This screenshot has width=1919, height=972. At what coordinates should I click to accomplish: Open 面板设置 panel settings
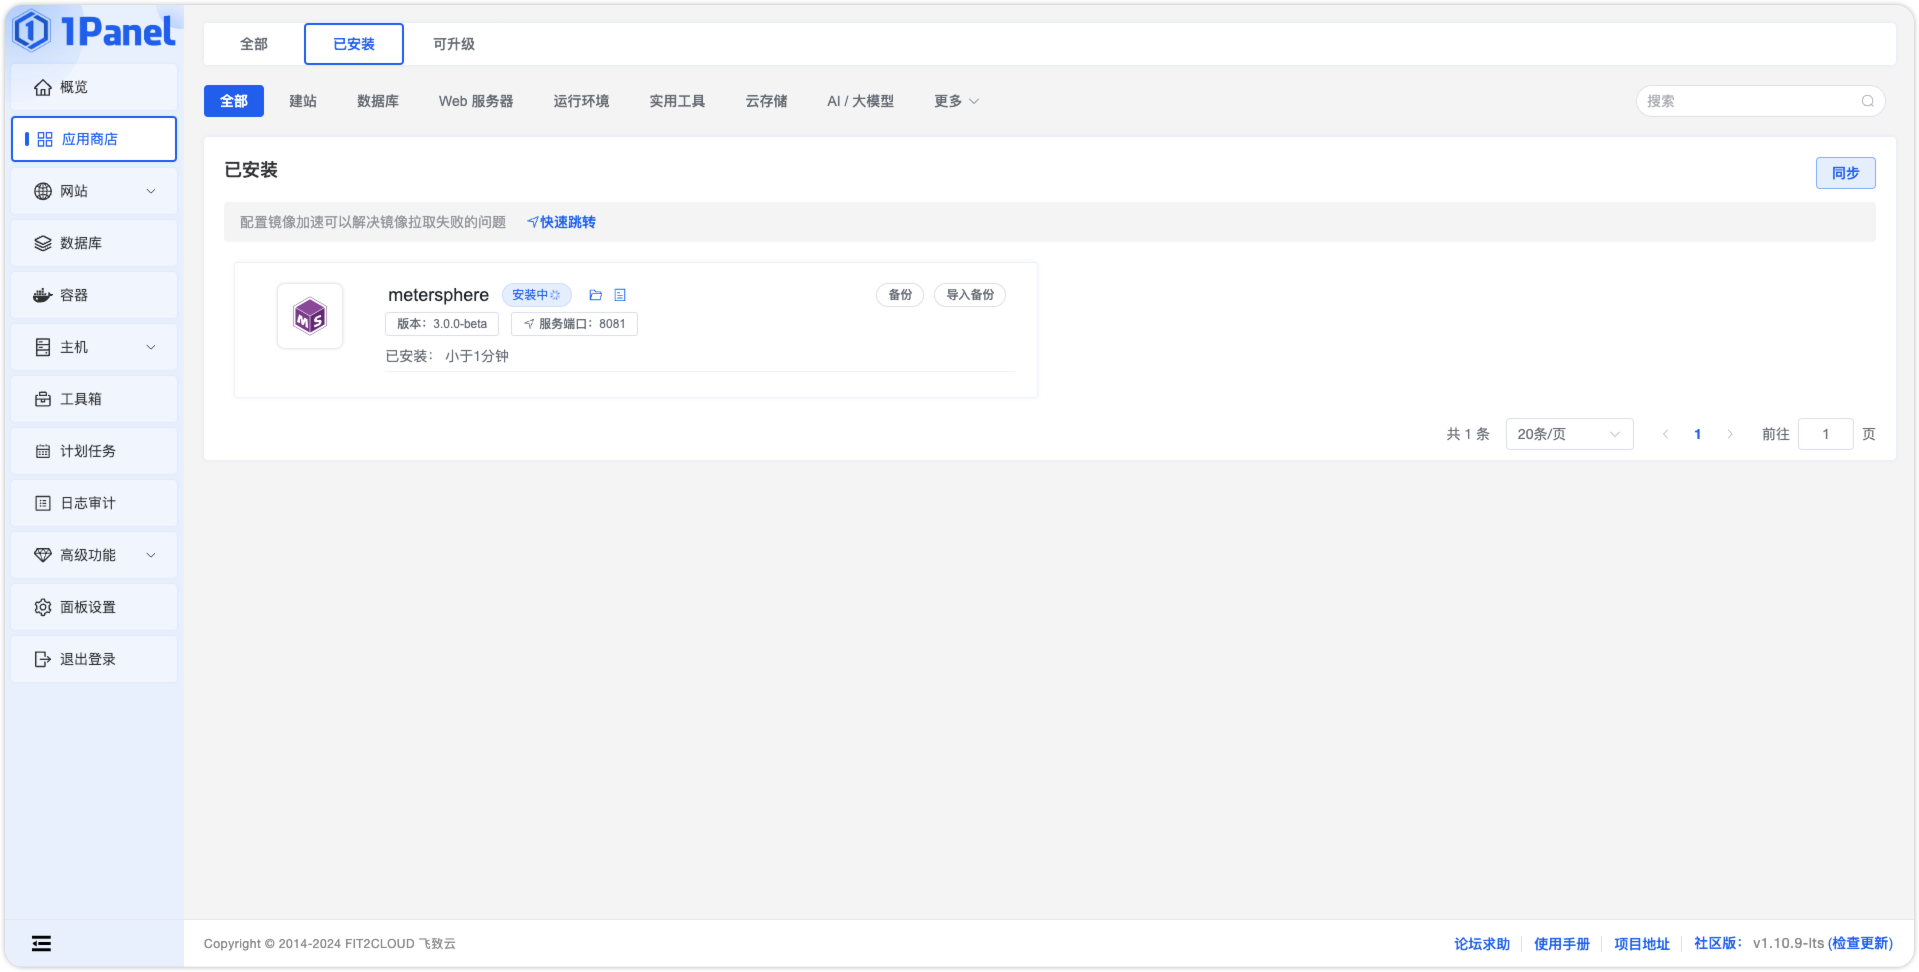coord(94,607)
